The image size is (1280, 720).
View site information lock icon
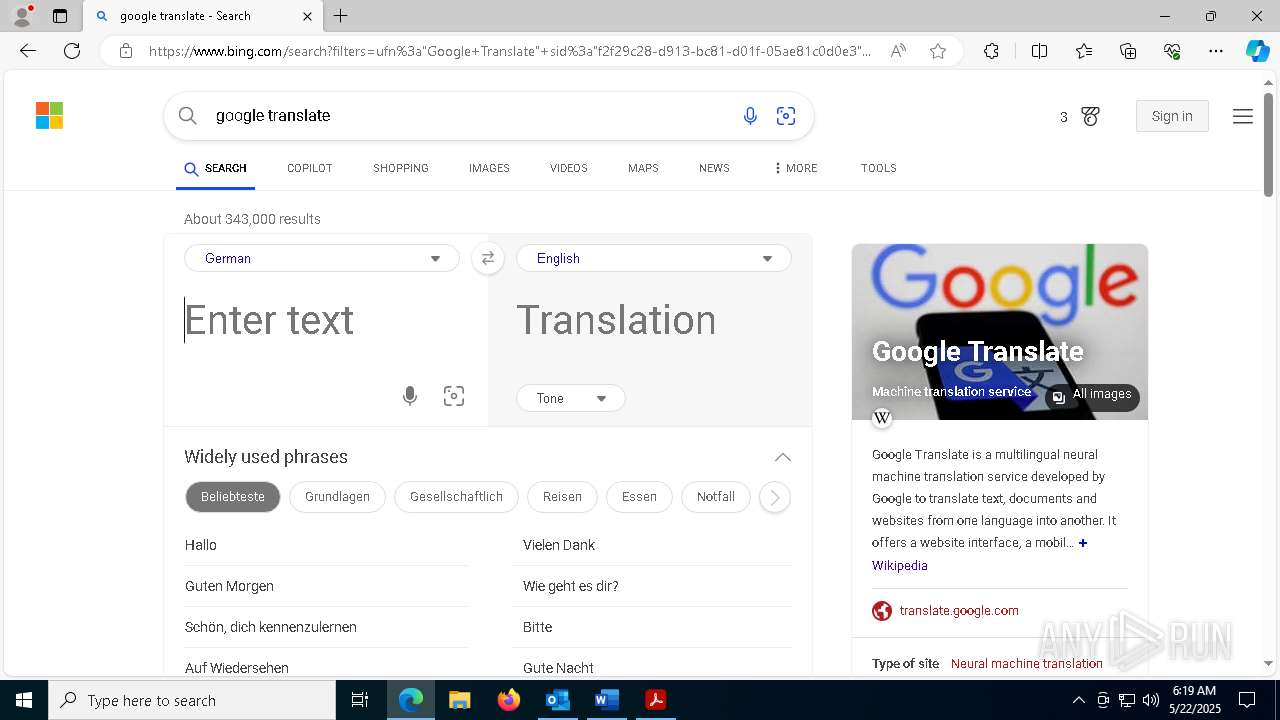click(125, 51)
